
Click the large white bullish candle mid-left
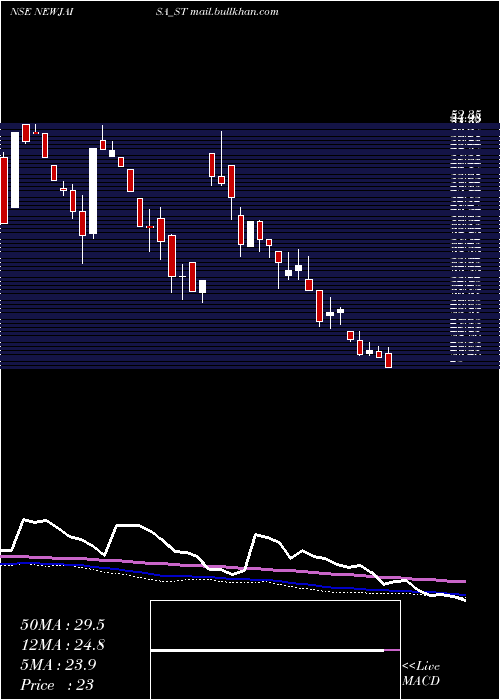[93, 191]
